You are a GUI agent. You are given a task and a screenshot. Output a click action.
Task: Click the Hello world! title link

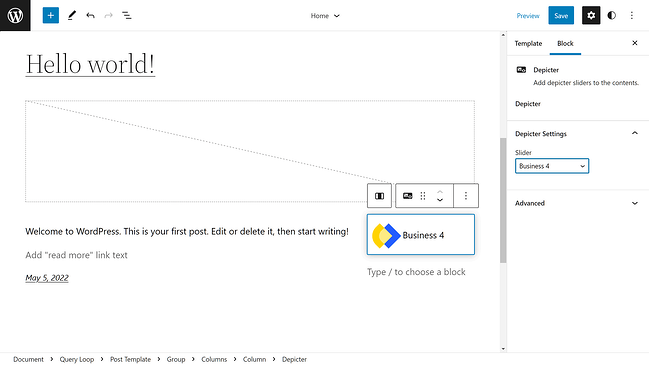[x=90, y=64]
